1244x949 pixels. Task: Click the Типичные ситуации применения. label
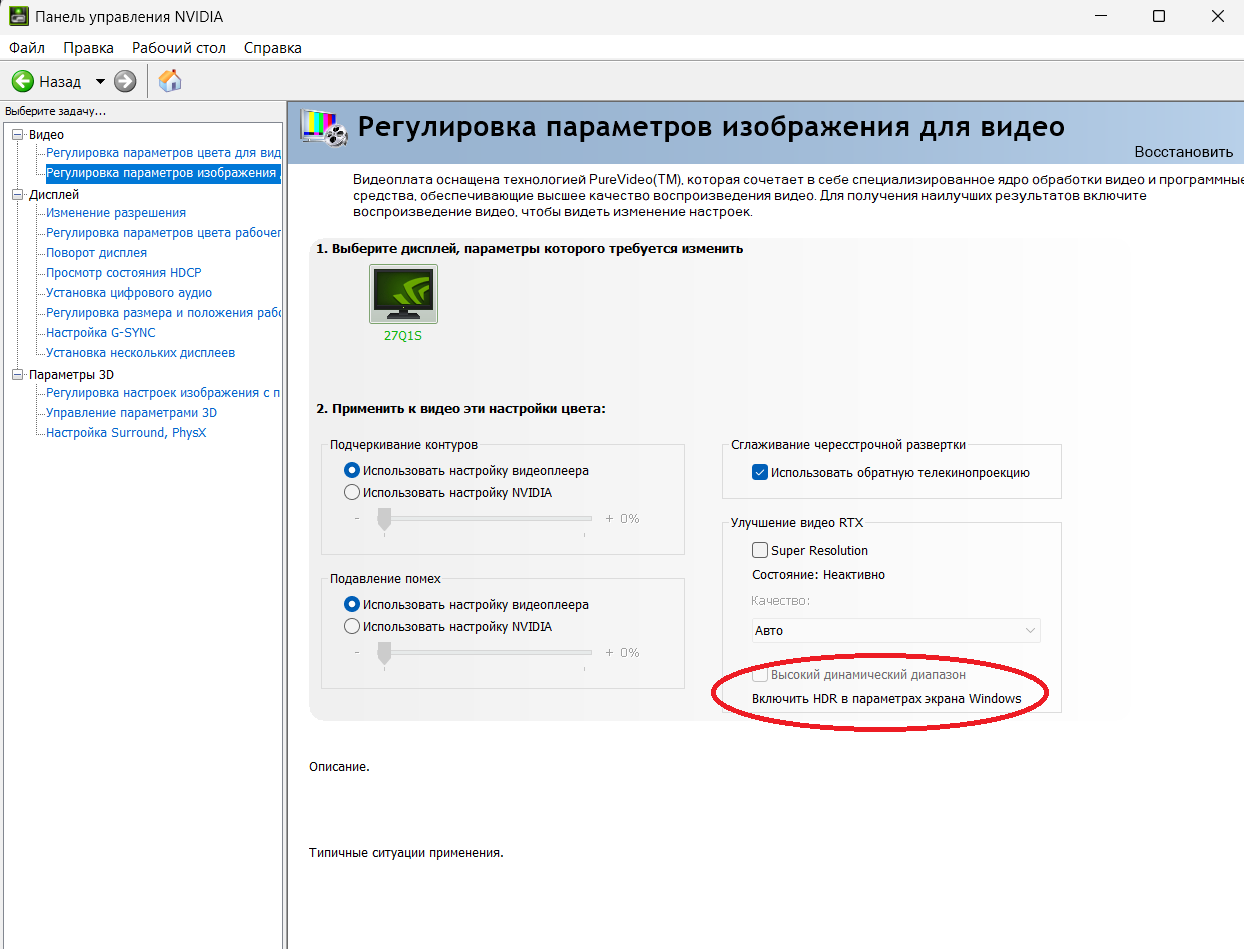tap(406, 853)
